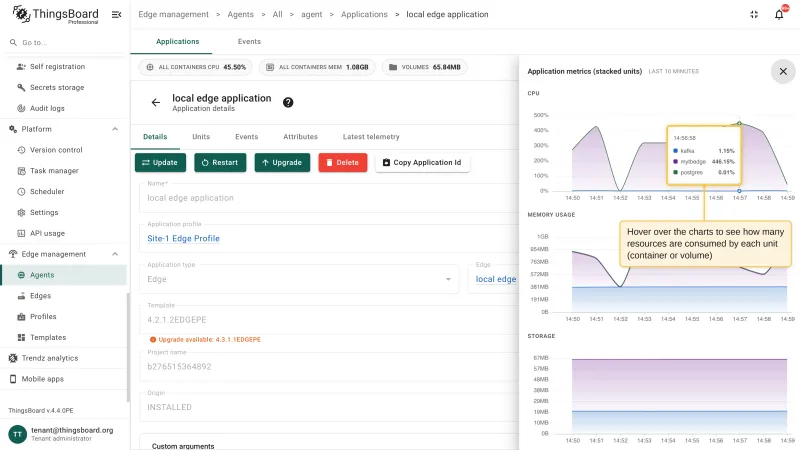Select Agents in sidebar
800x450 pixels.
[x=64, y=275]
